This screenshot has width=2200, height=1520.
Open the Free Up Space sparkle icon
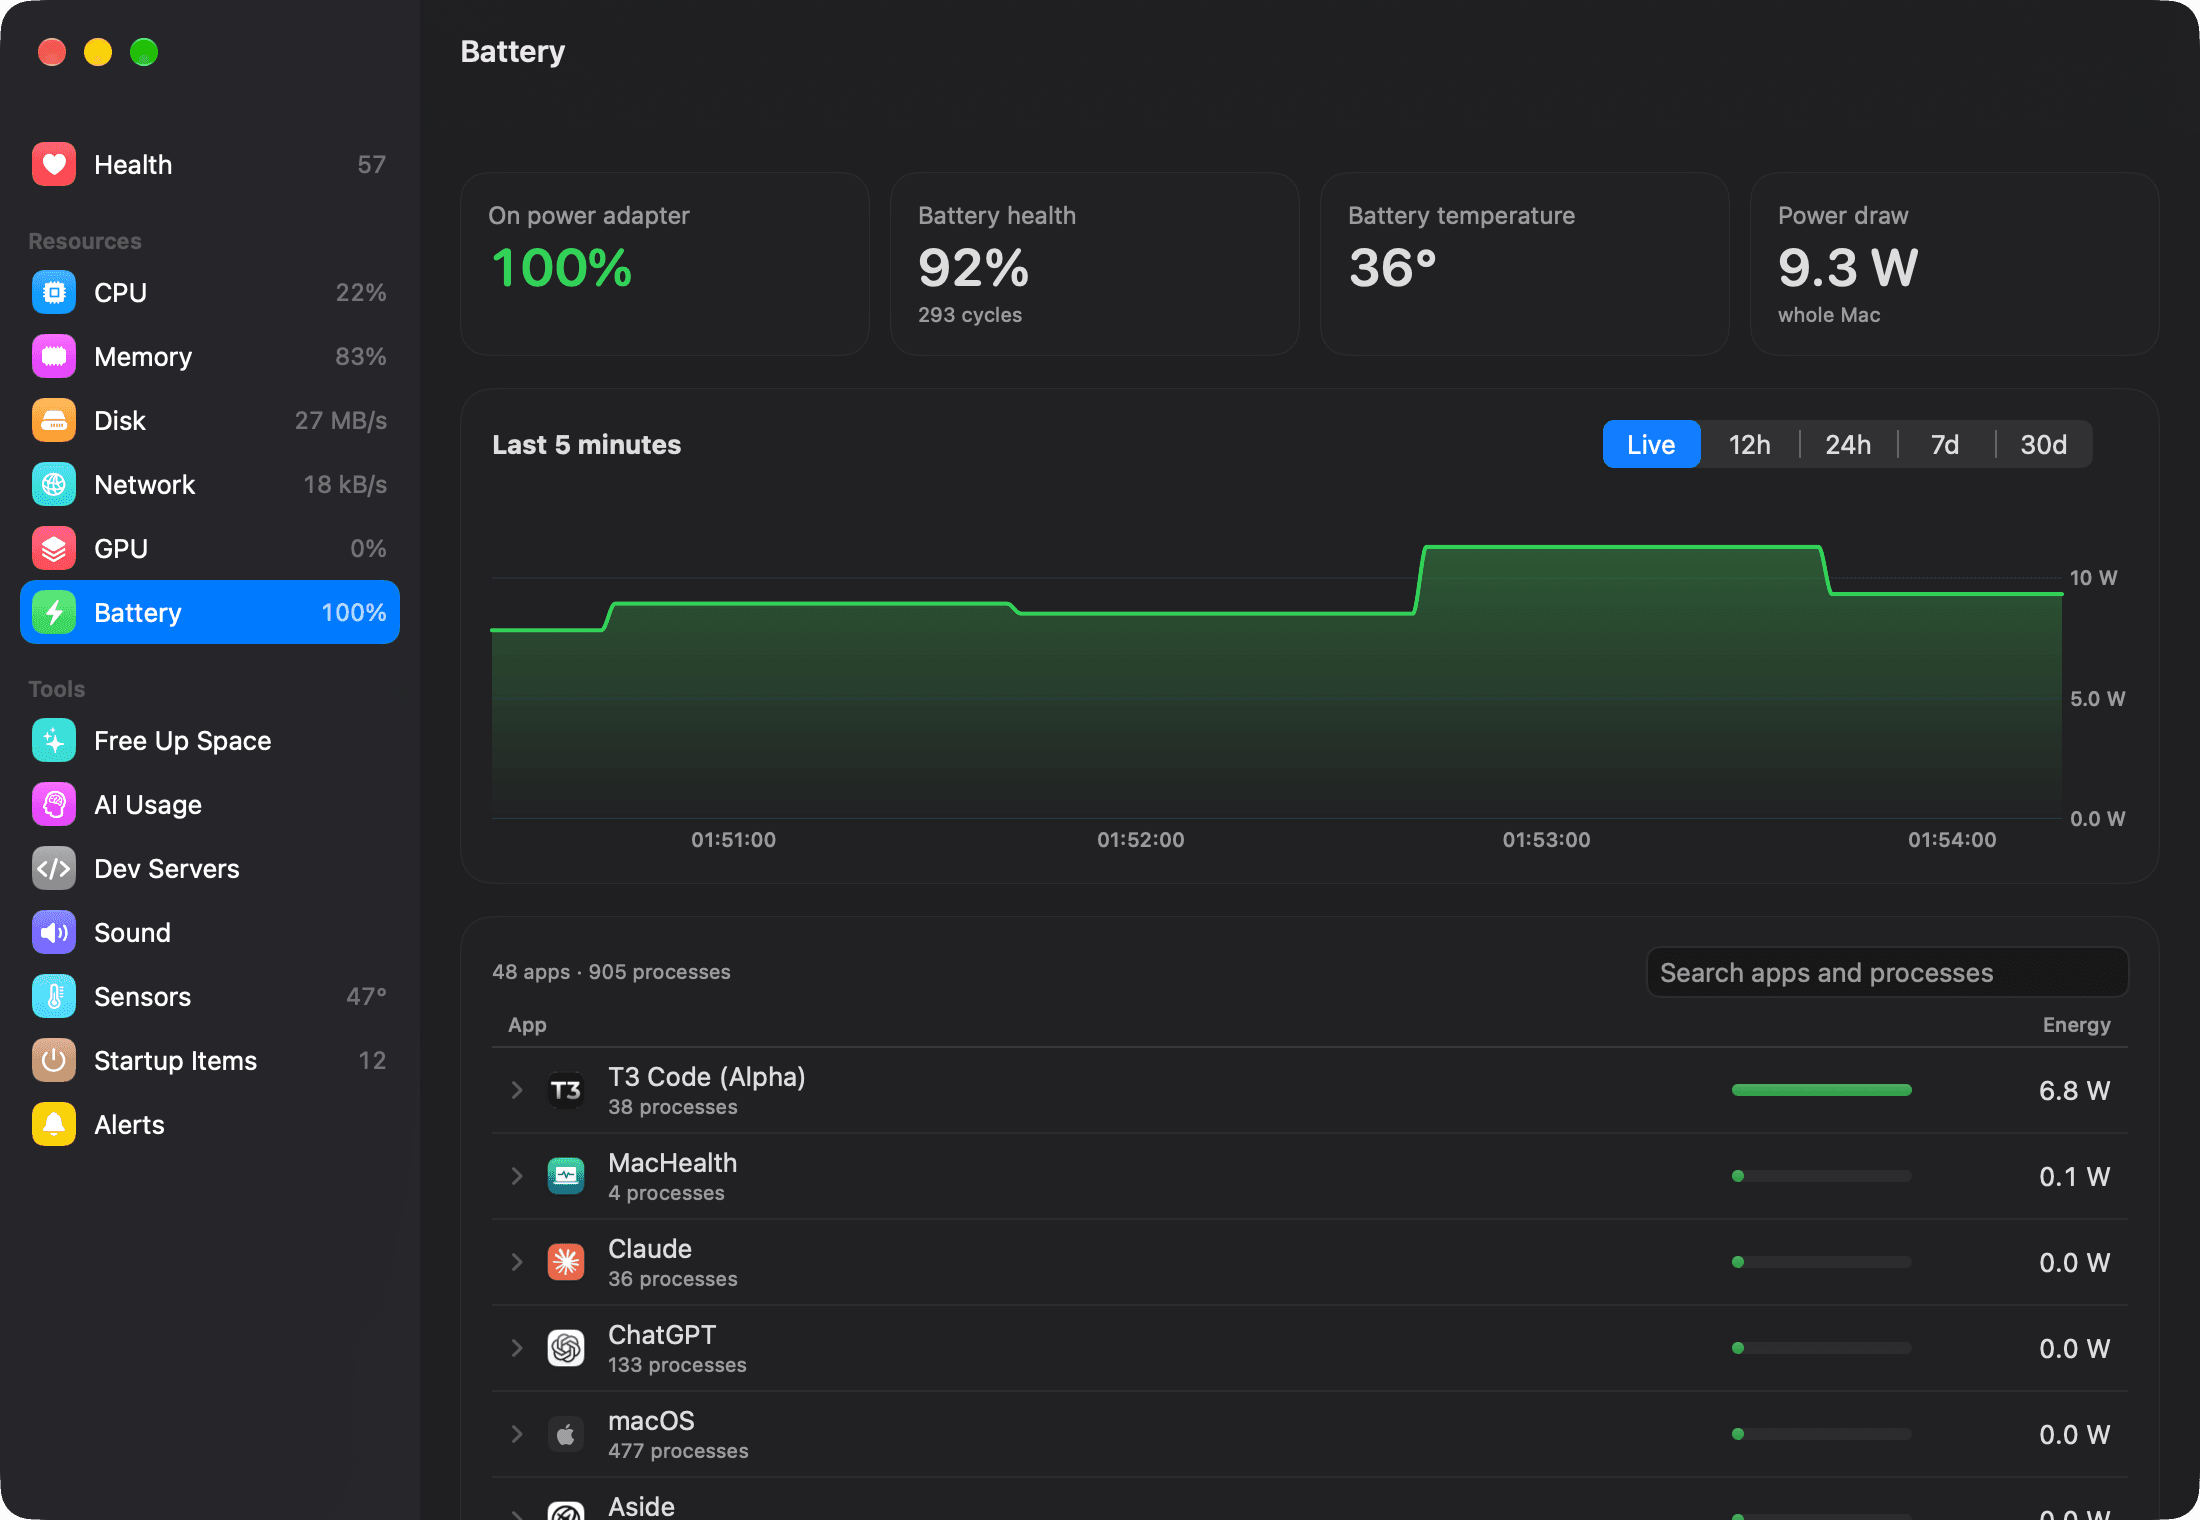pyautogui.click(x=54, y=740)
